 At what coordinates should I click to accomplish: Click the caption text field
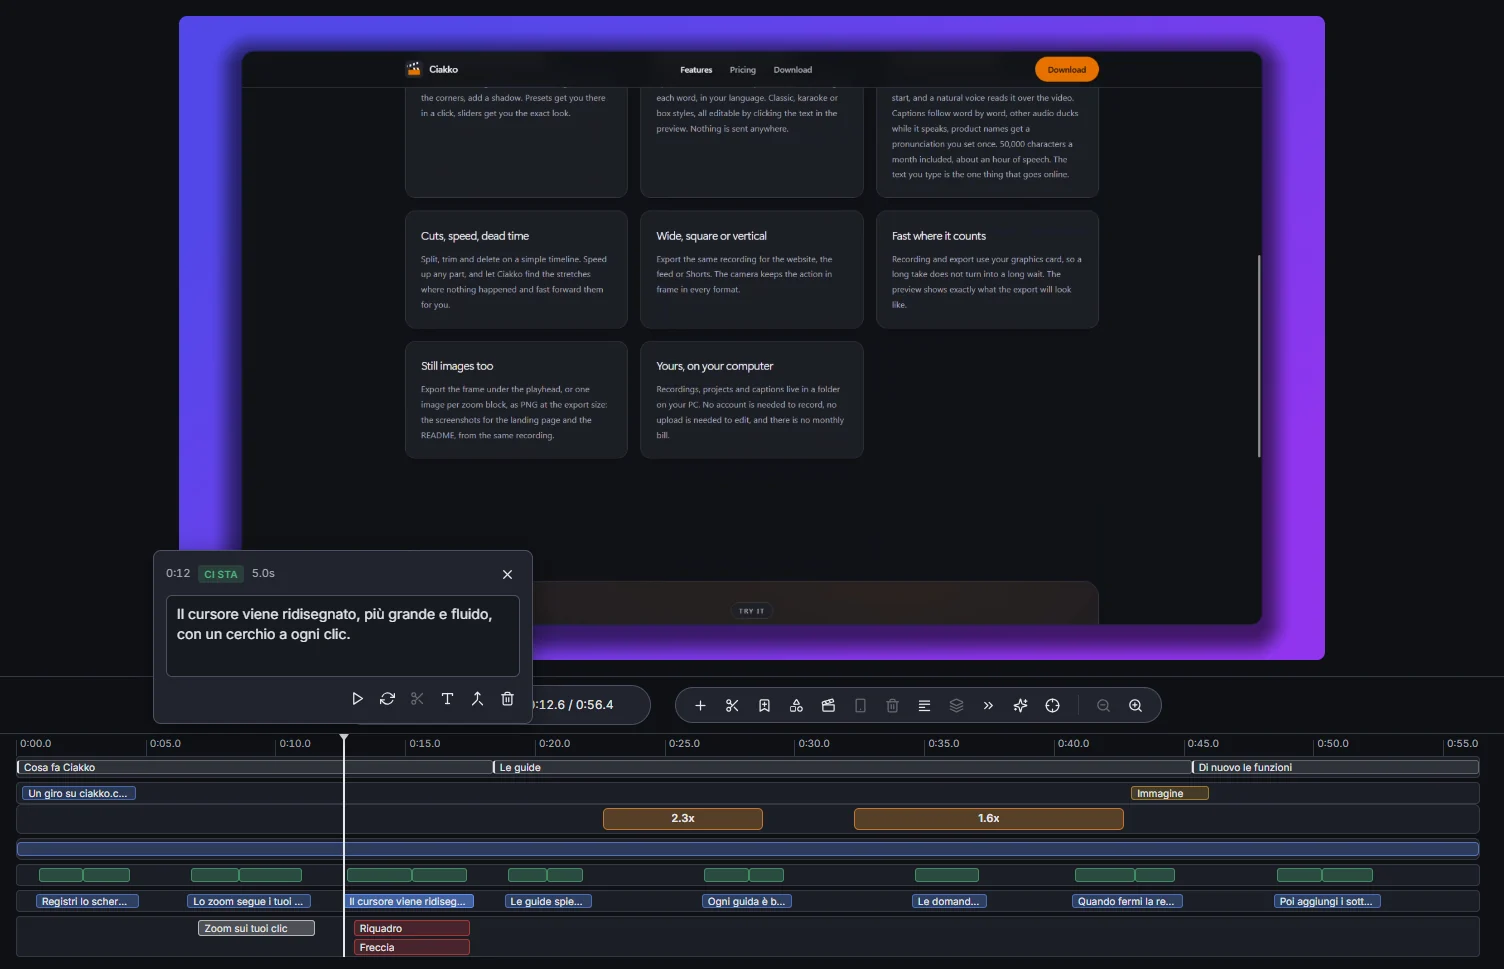(x=343, y=636)
